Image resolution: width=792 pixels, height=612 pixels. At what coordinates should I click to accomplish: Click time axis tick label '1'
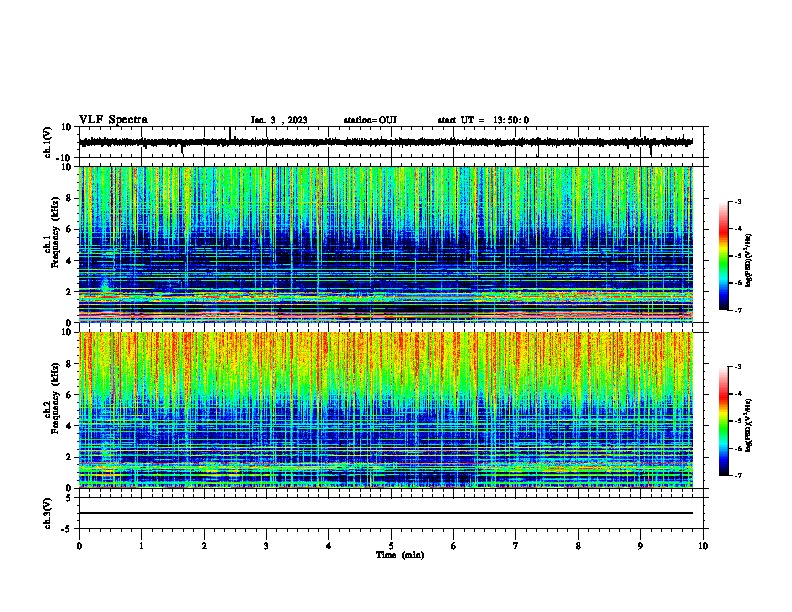pyautogui.click(x=141, y=546)
